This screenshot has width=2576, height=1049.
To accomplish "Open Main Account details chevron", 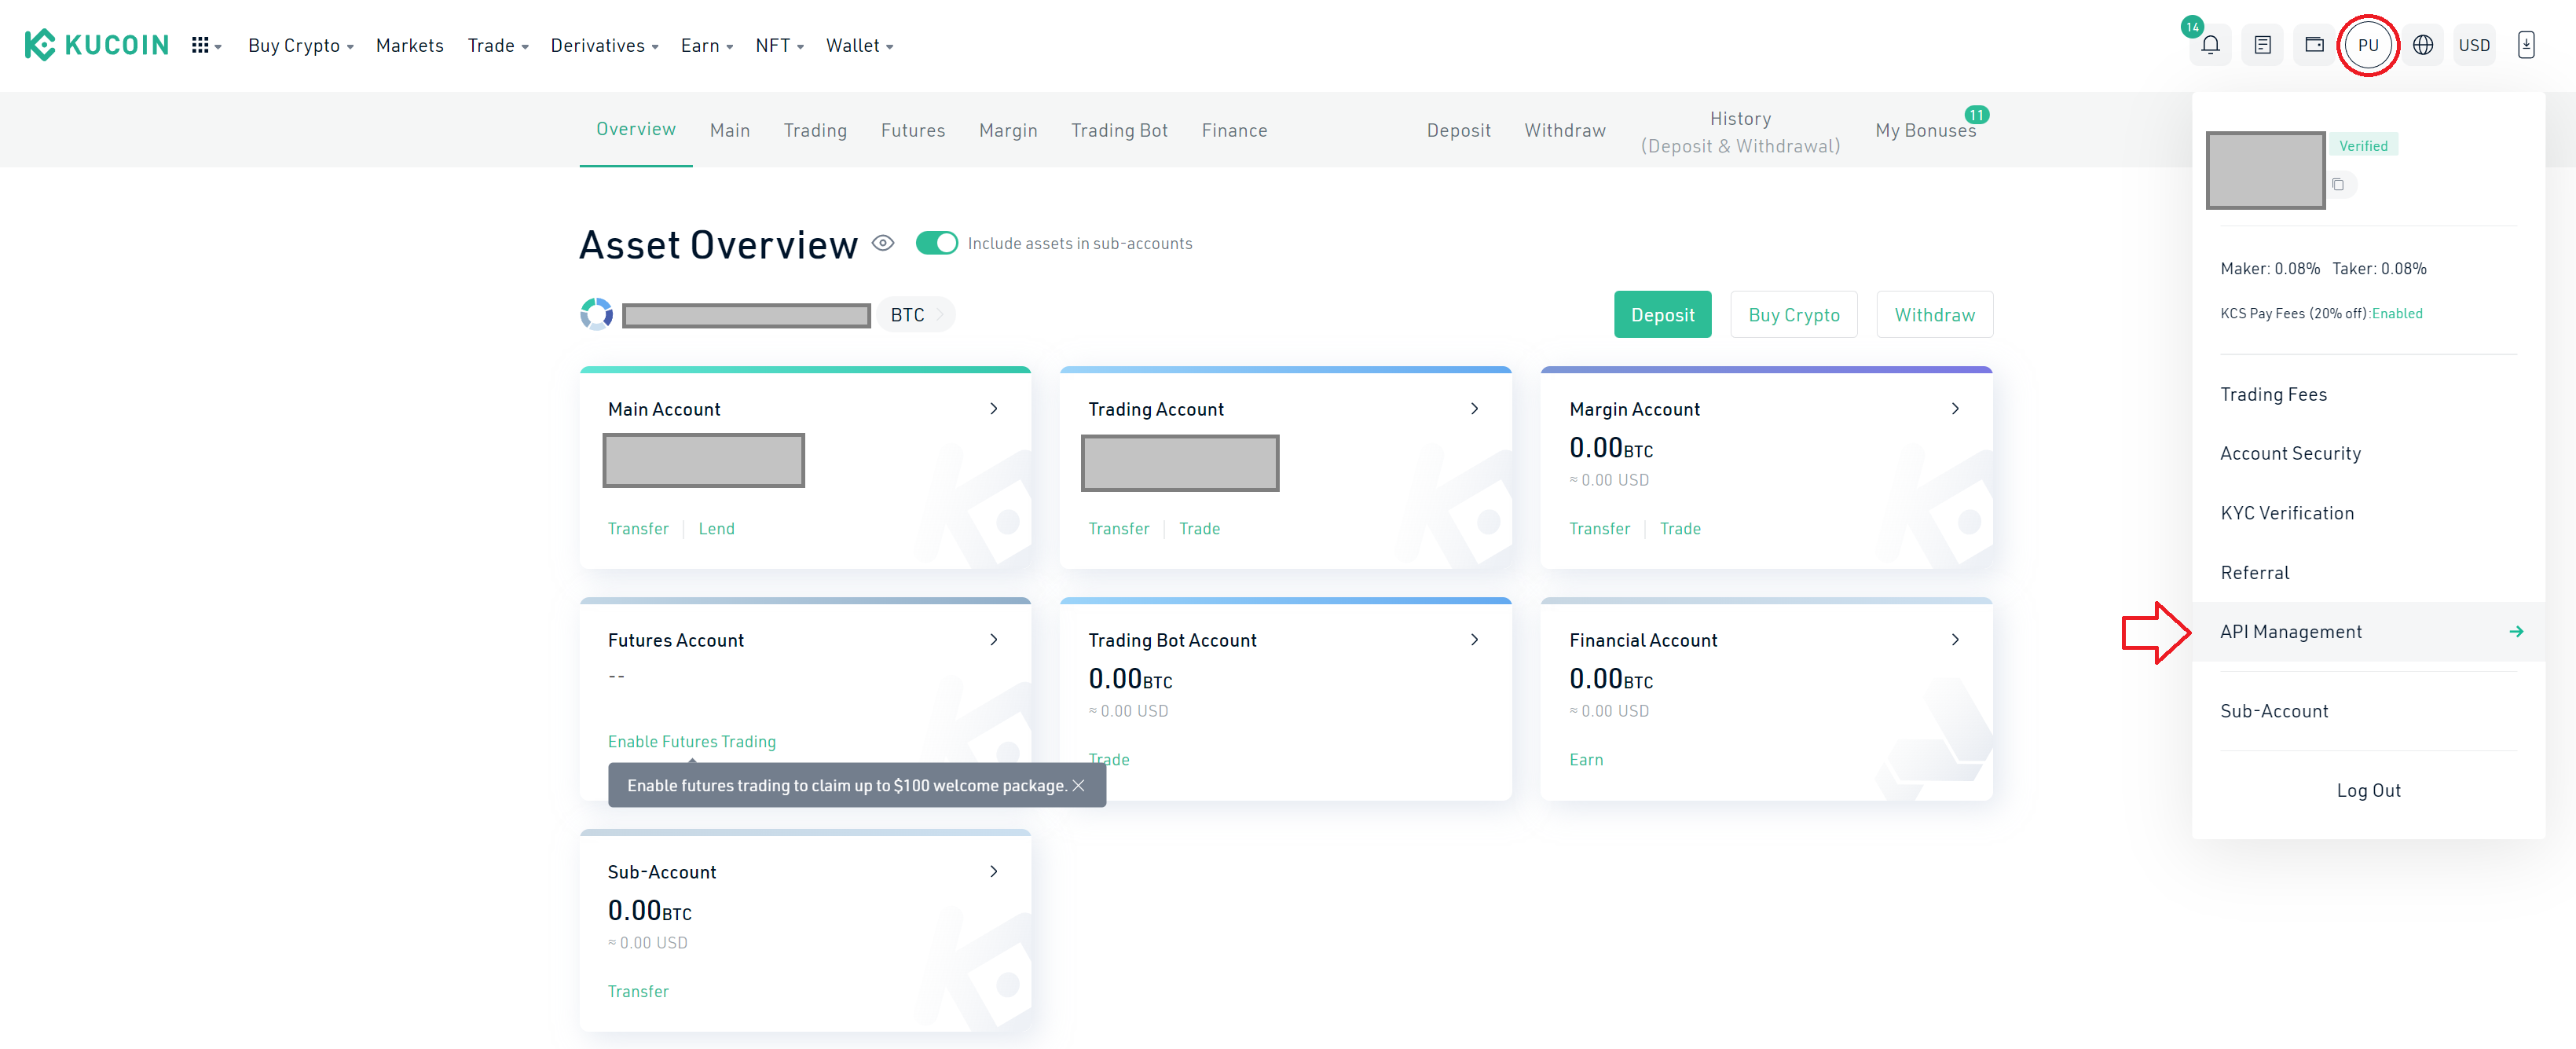I will tap(993, 408).
